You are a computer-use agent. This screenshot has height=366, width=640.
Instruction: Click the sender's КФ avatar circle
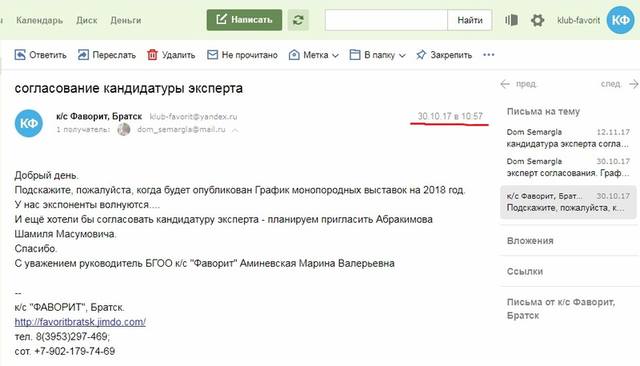point(29,123)
